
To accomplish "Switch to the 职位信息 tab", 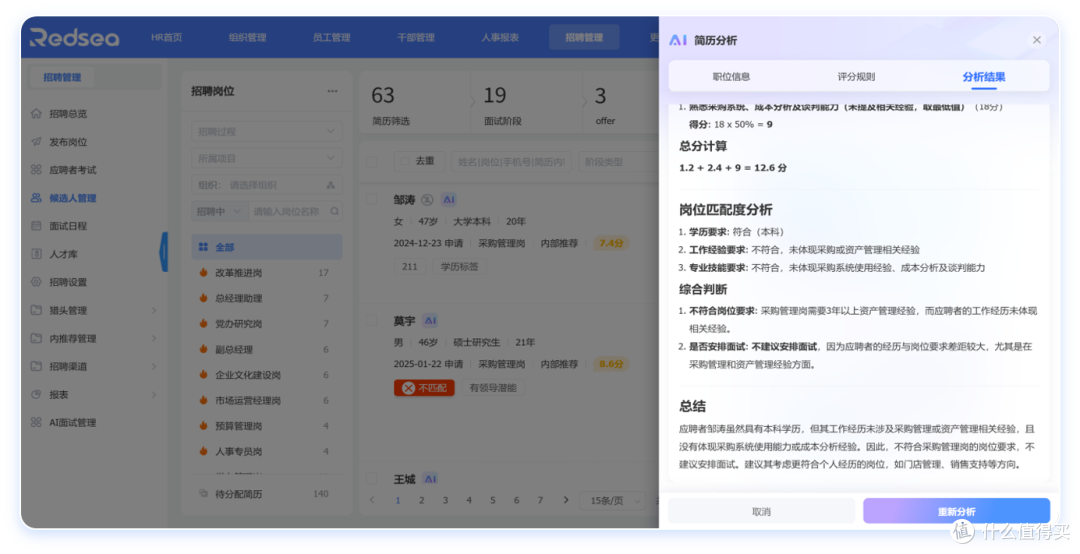I will pos(731,76).
